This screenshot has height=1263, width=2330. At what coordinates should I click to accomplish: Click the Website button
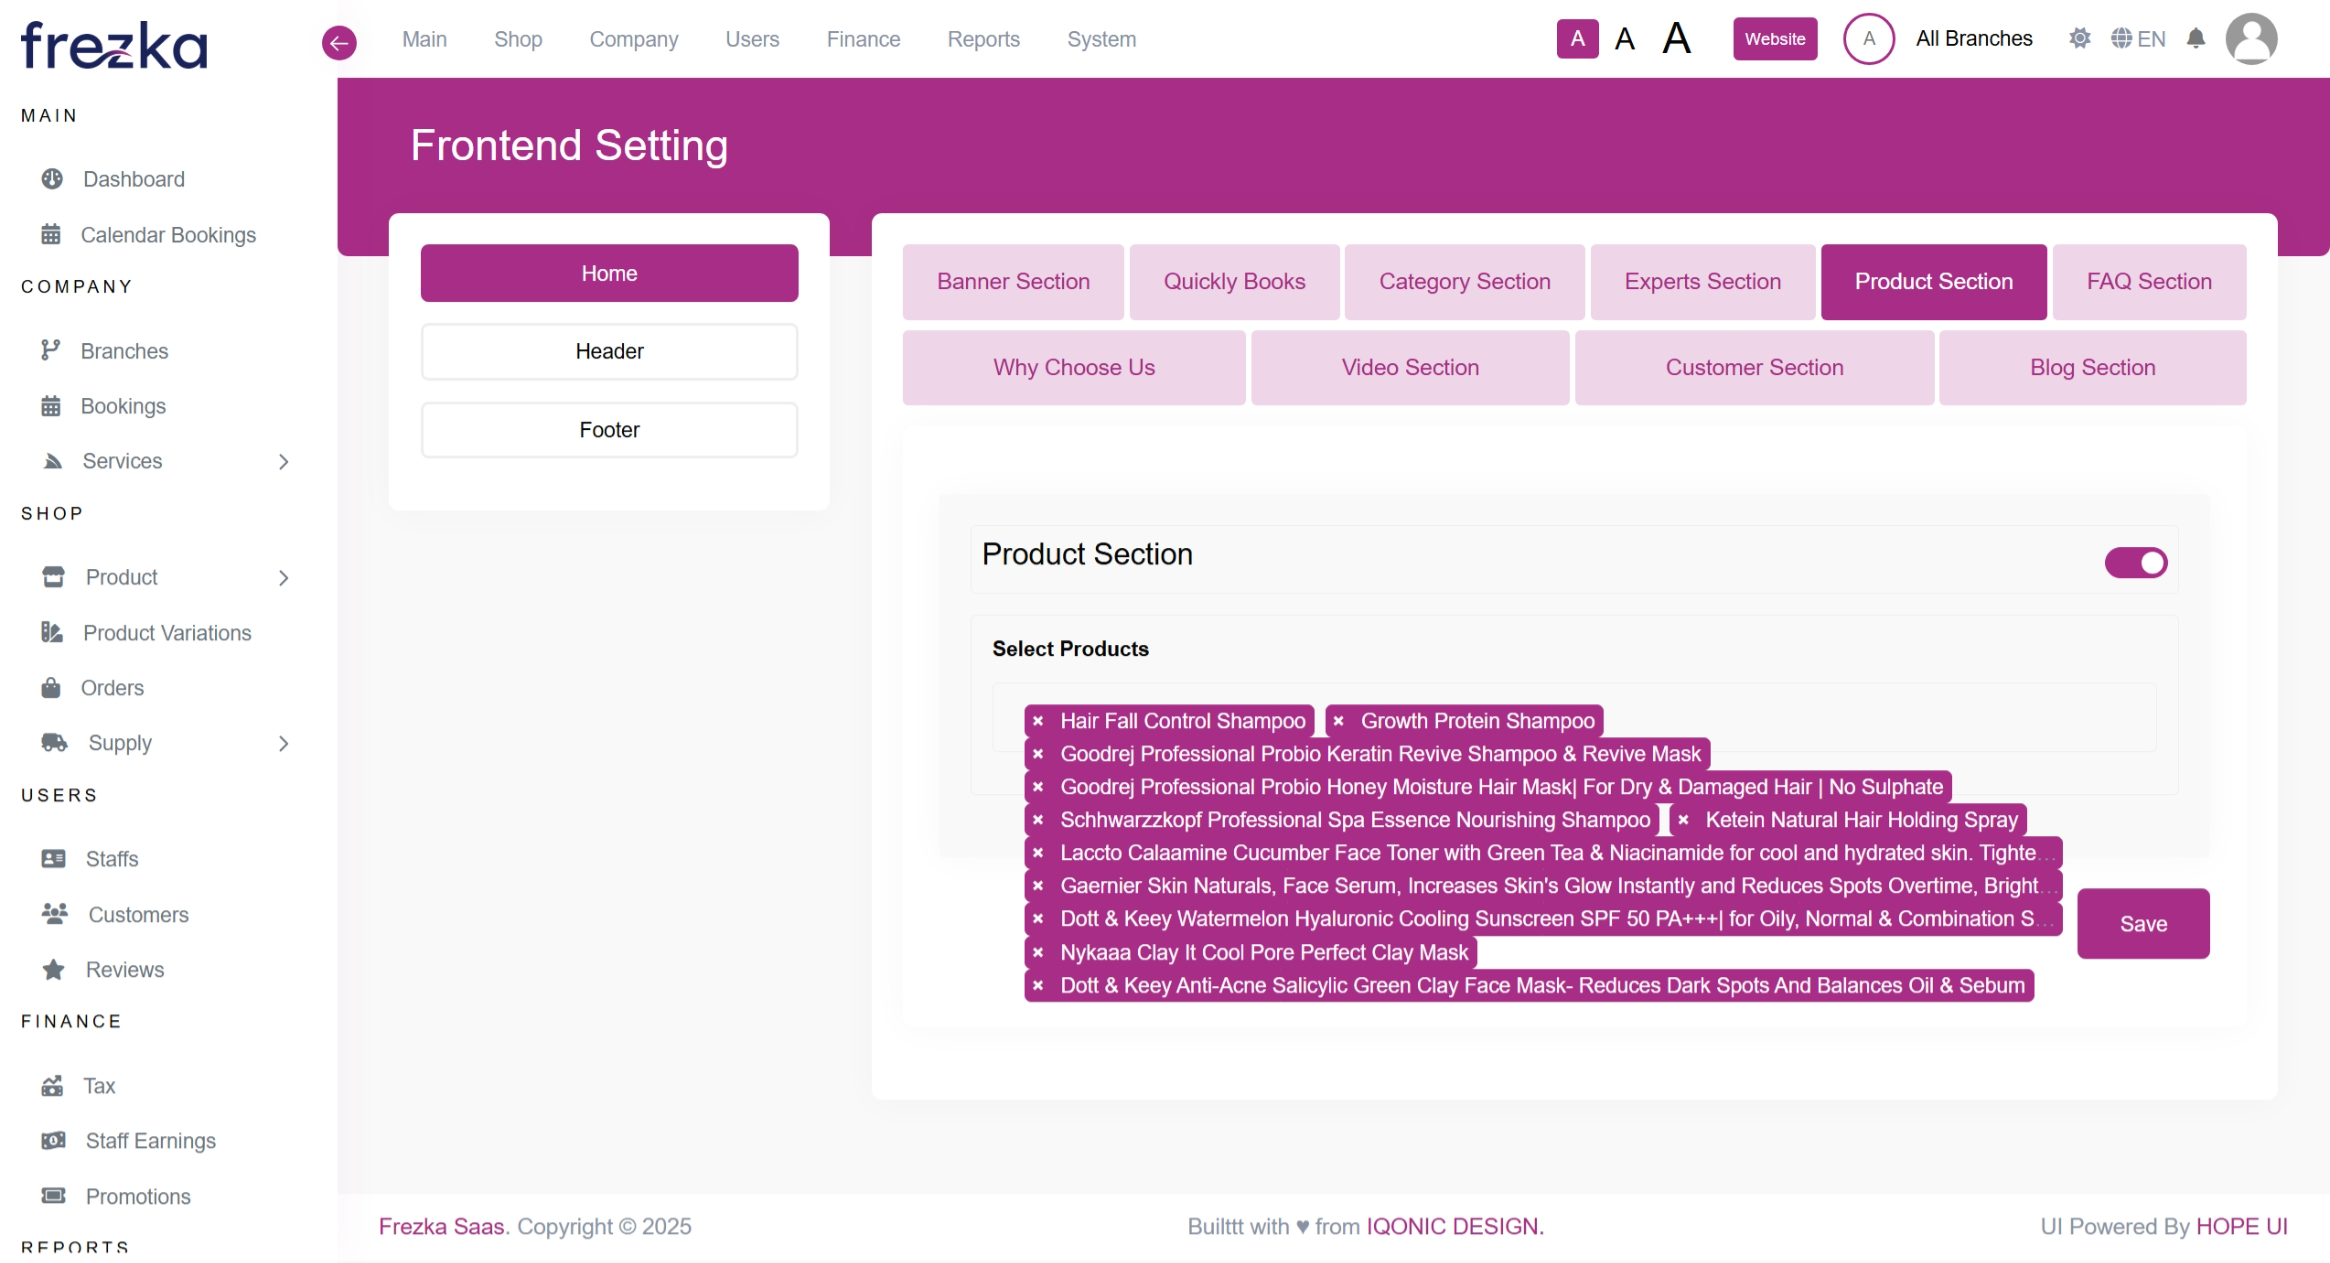(x=1774, y=39)
